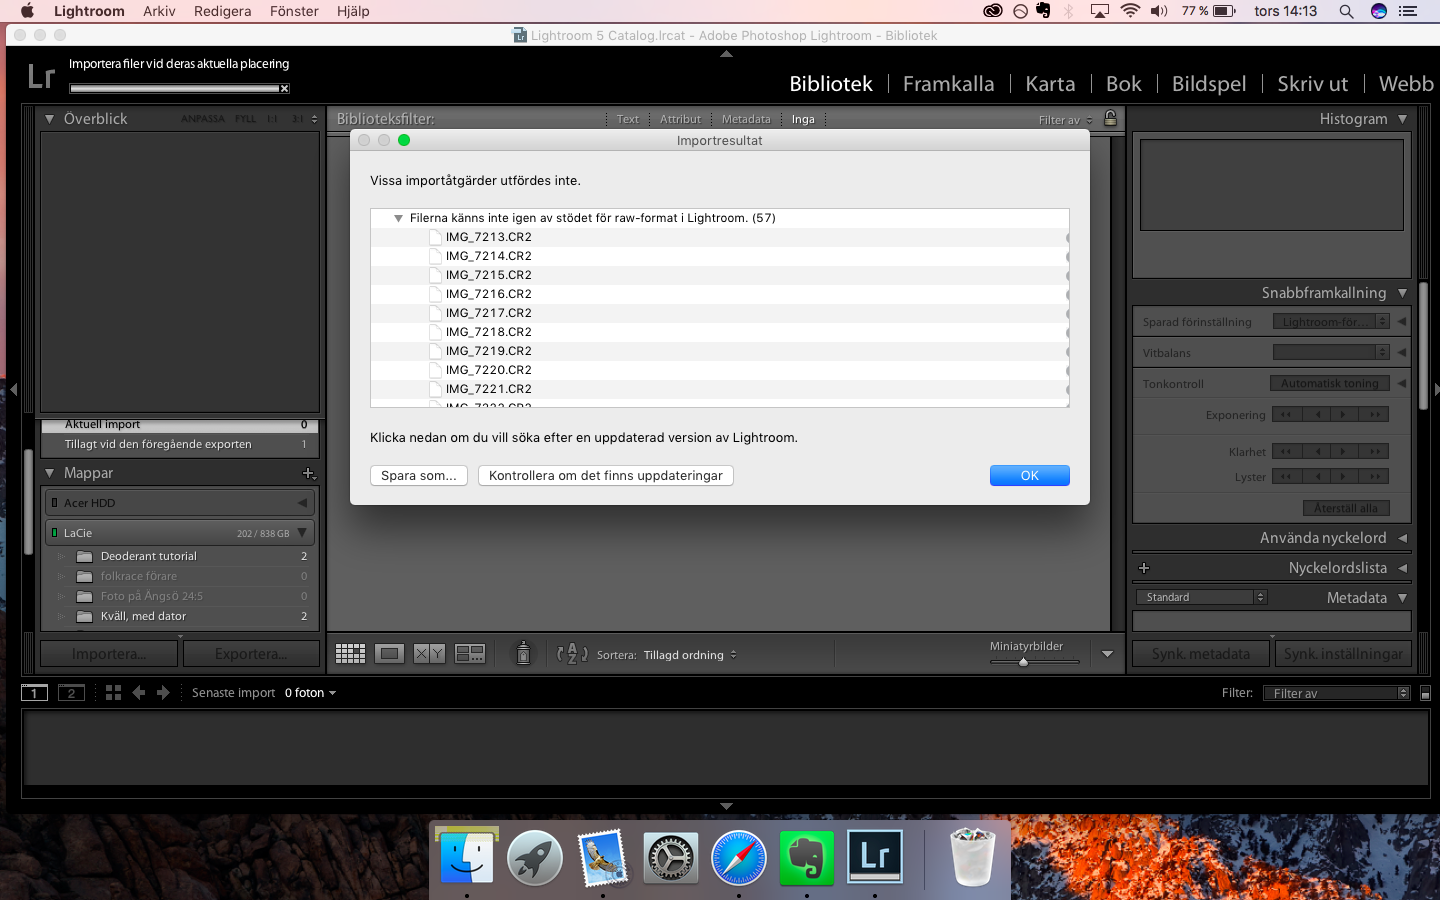The height and width of the screenshot is (900, 1440).
Task: Open Launchpad from the Dock
Action: [x=535, y=857]
